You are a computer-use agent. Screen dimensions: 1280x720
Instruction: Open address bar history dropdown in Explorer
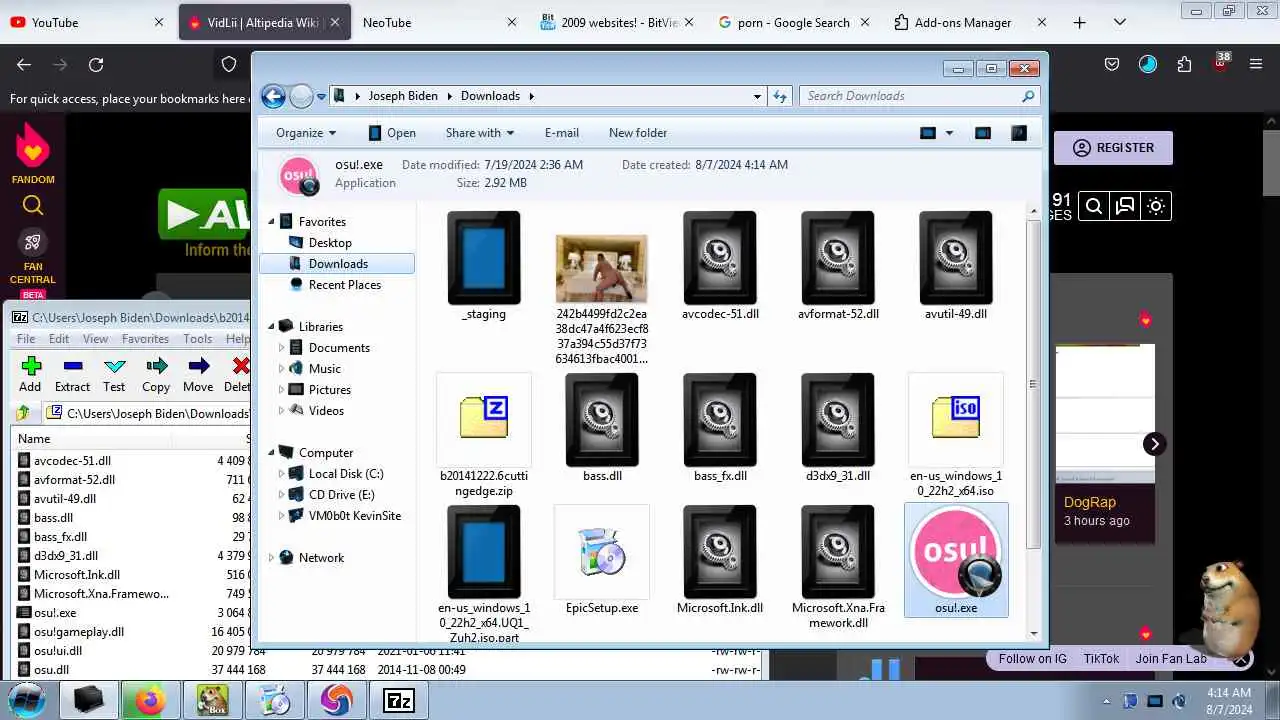757,96
